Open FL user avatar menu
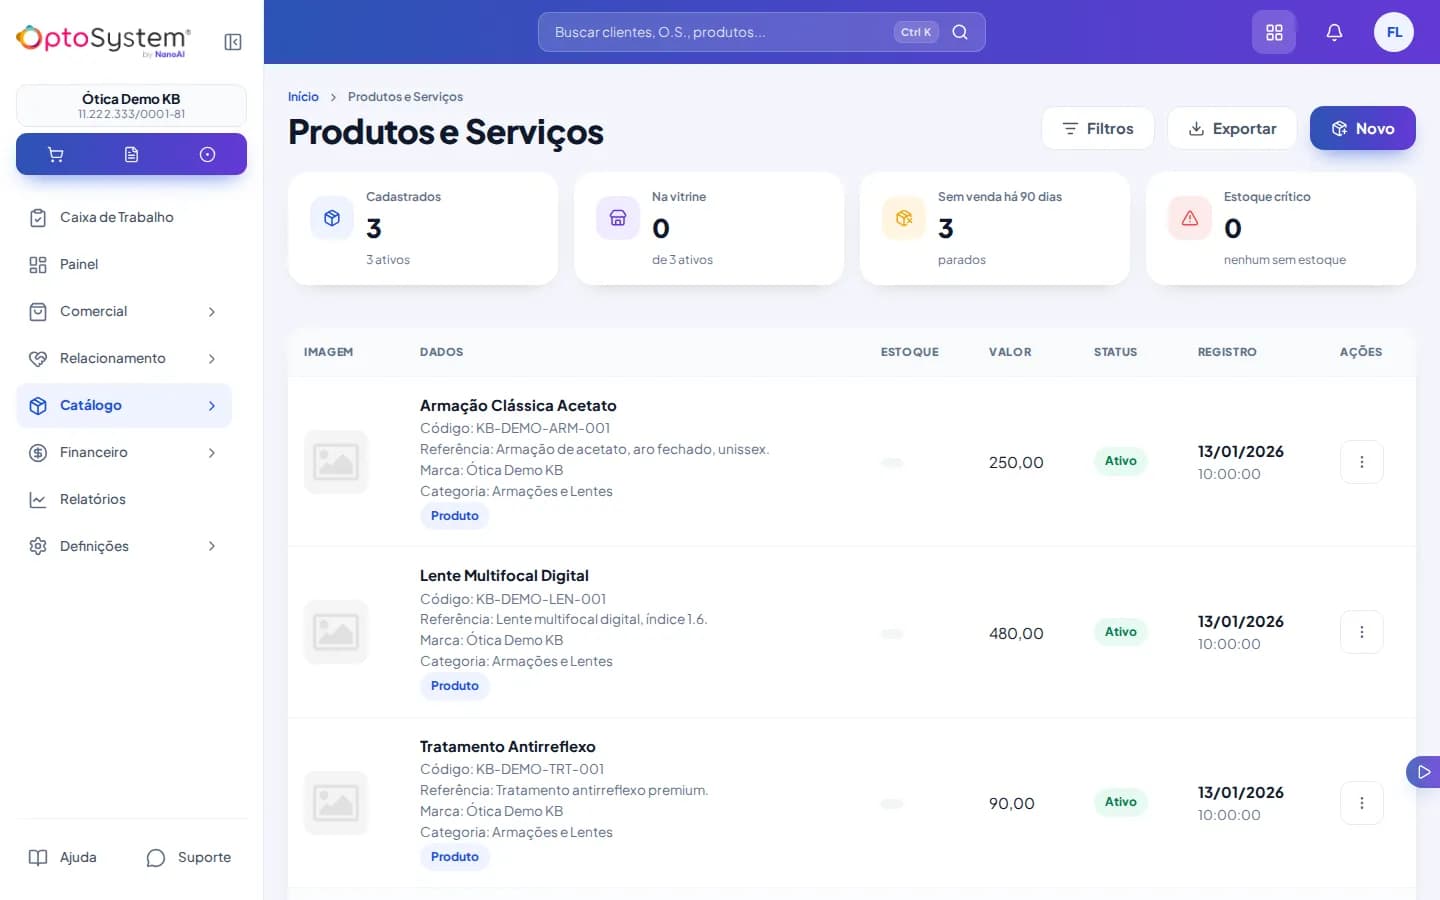Screen dimensions: 1440x900 click(x=1394, y=32)
